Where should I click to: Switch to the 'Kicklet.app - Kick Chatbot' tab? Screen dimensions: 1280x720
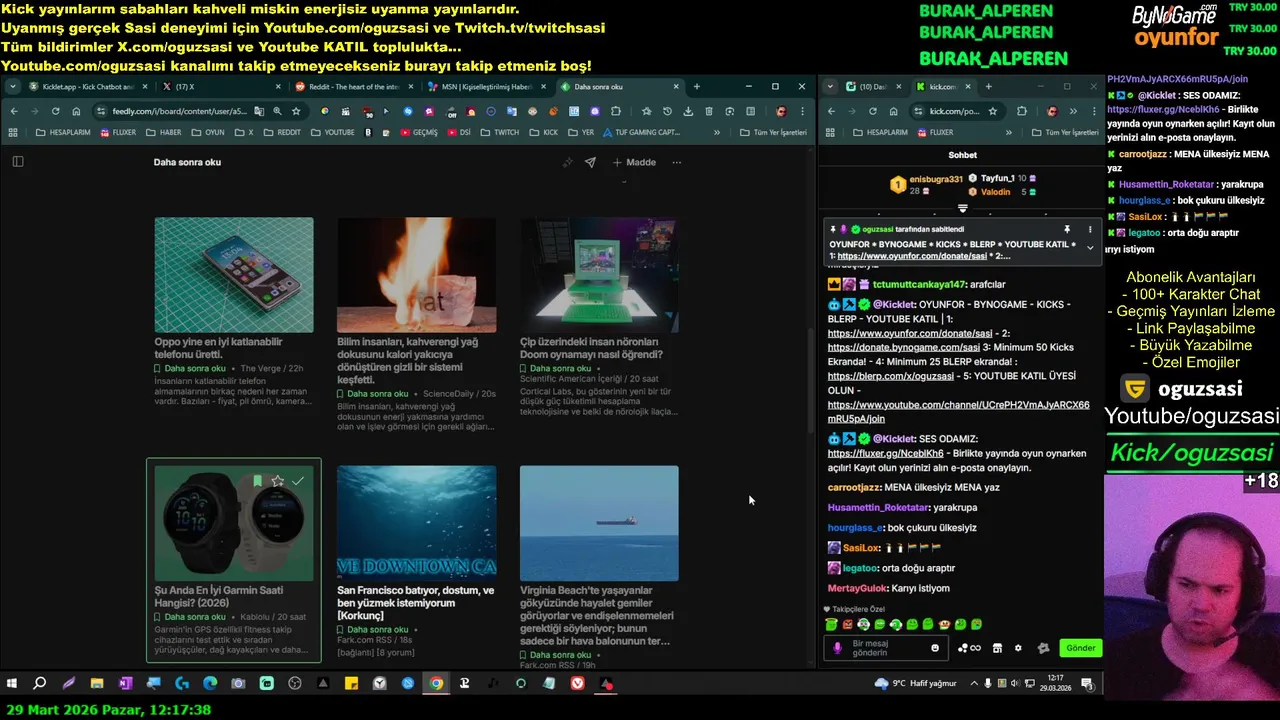coord(88,87)
